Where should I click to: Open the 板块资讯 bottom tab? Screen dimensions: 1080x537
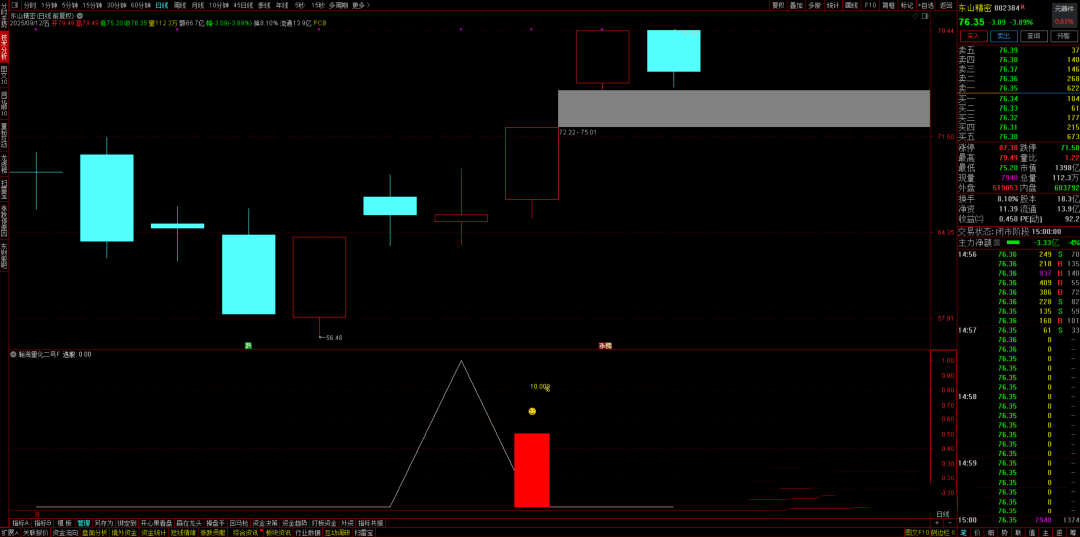pos(278,532)
